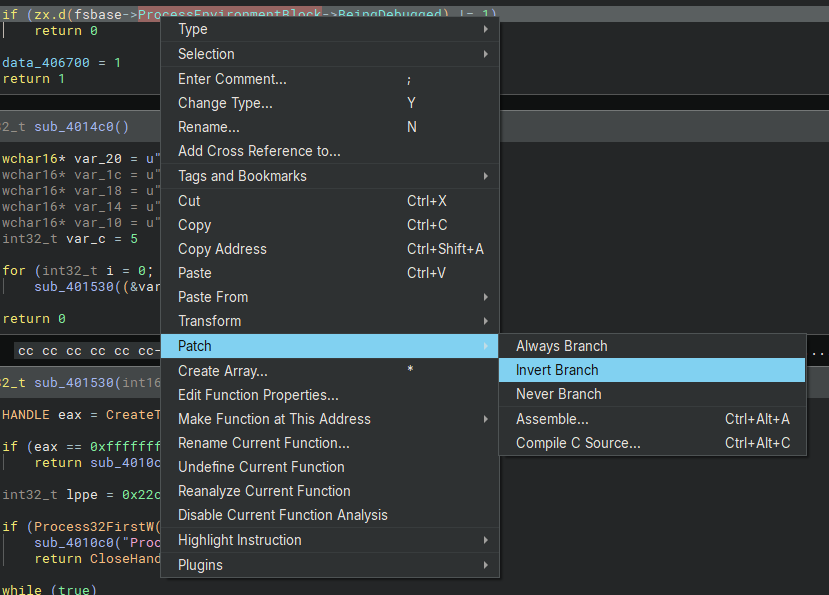Image resolution: width=829 pixels, height=595 pixels.
Task: Expand arrow beside Plugins
Action: [485, 565]
